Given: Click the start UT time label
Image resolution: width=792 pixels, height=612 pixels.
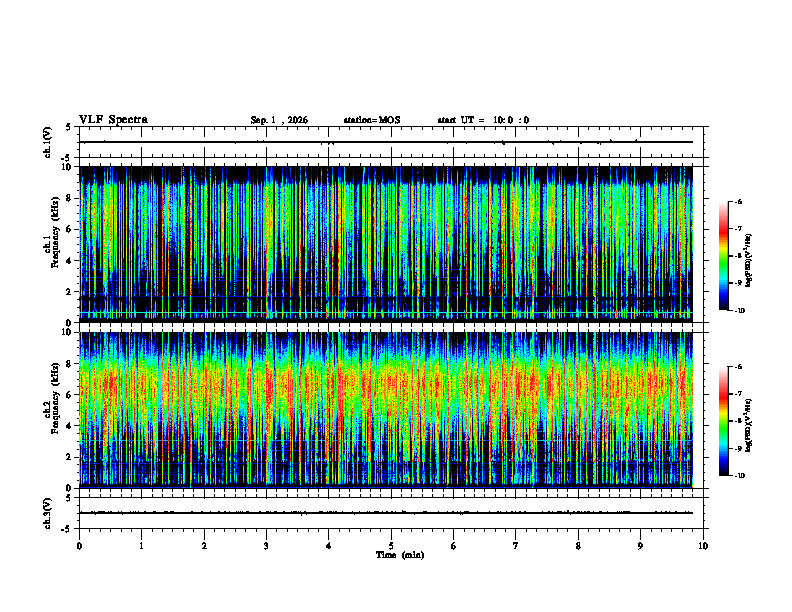Looking at the screenshot, I should [x=483, y=120].
